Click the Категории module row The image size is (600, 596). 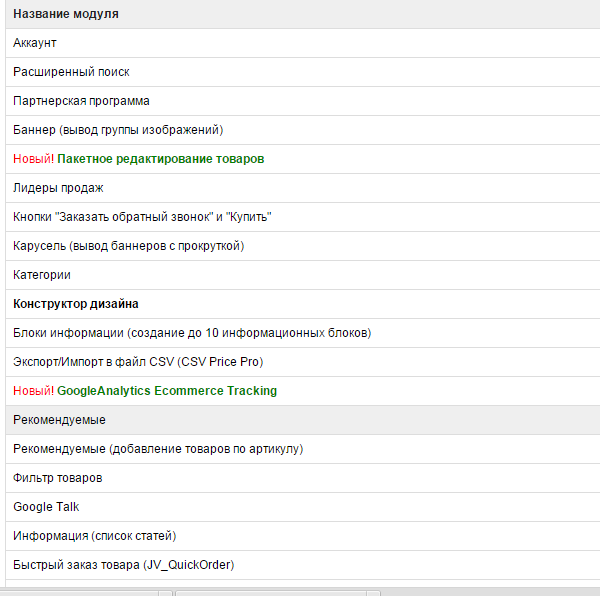coord(303,275)
